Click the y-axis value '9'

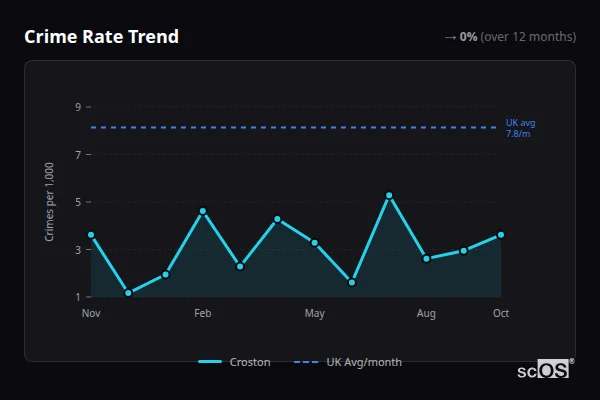click(x=78, y=107)
